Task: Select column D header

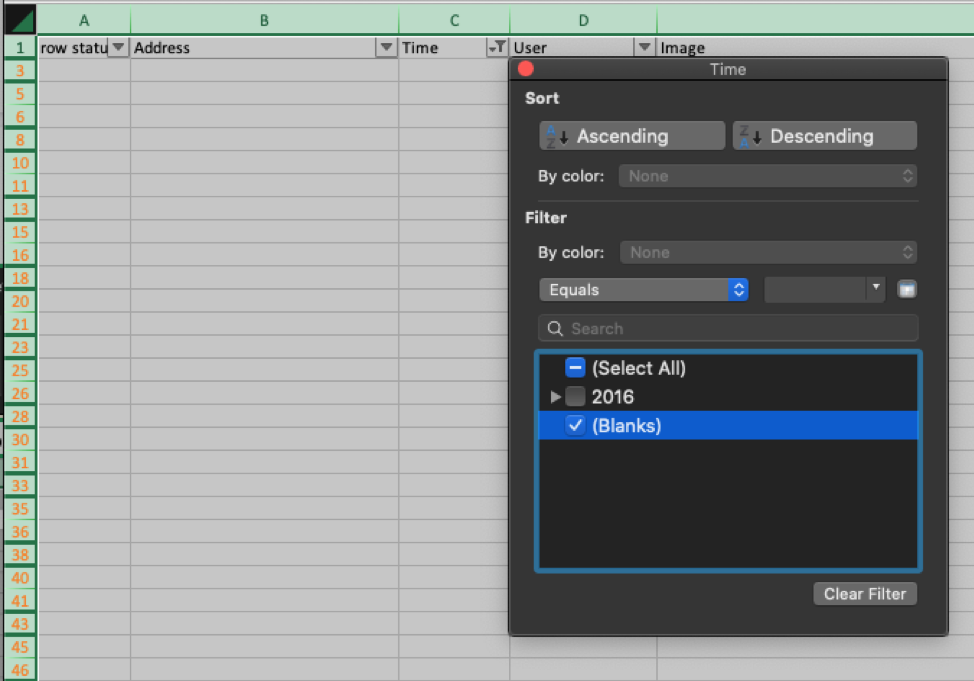Action: tap(583, 21)
